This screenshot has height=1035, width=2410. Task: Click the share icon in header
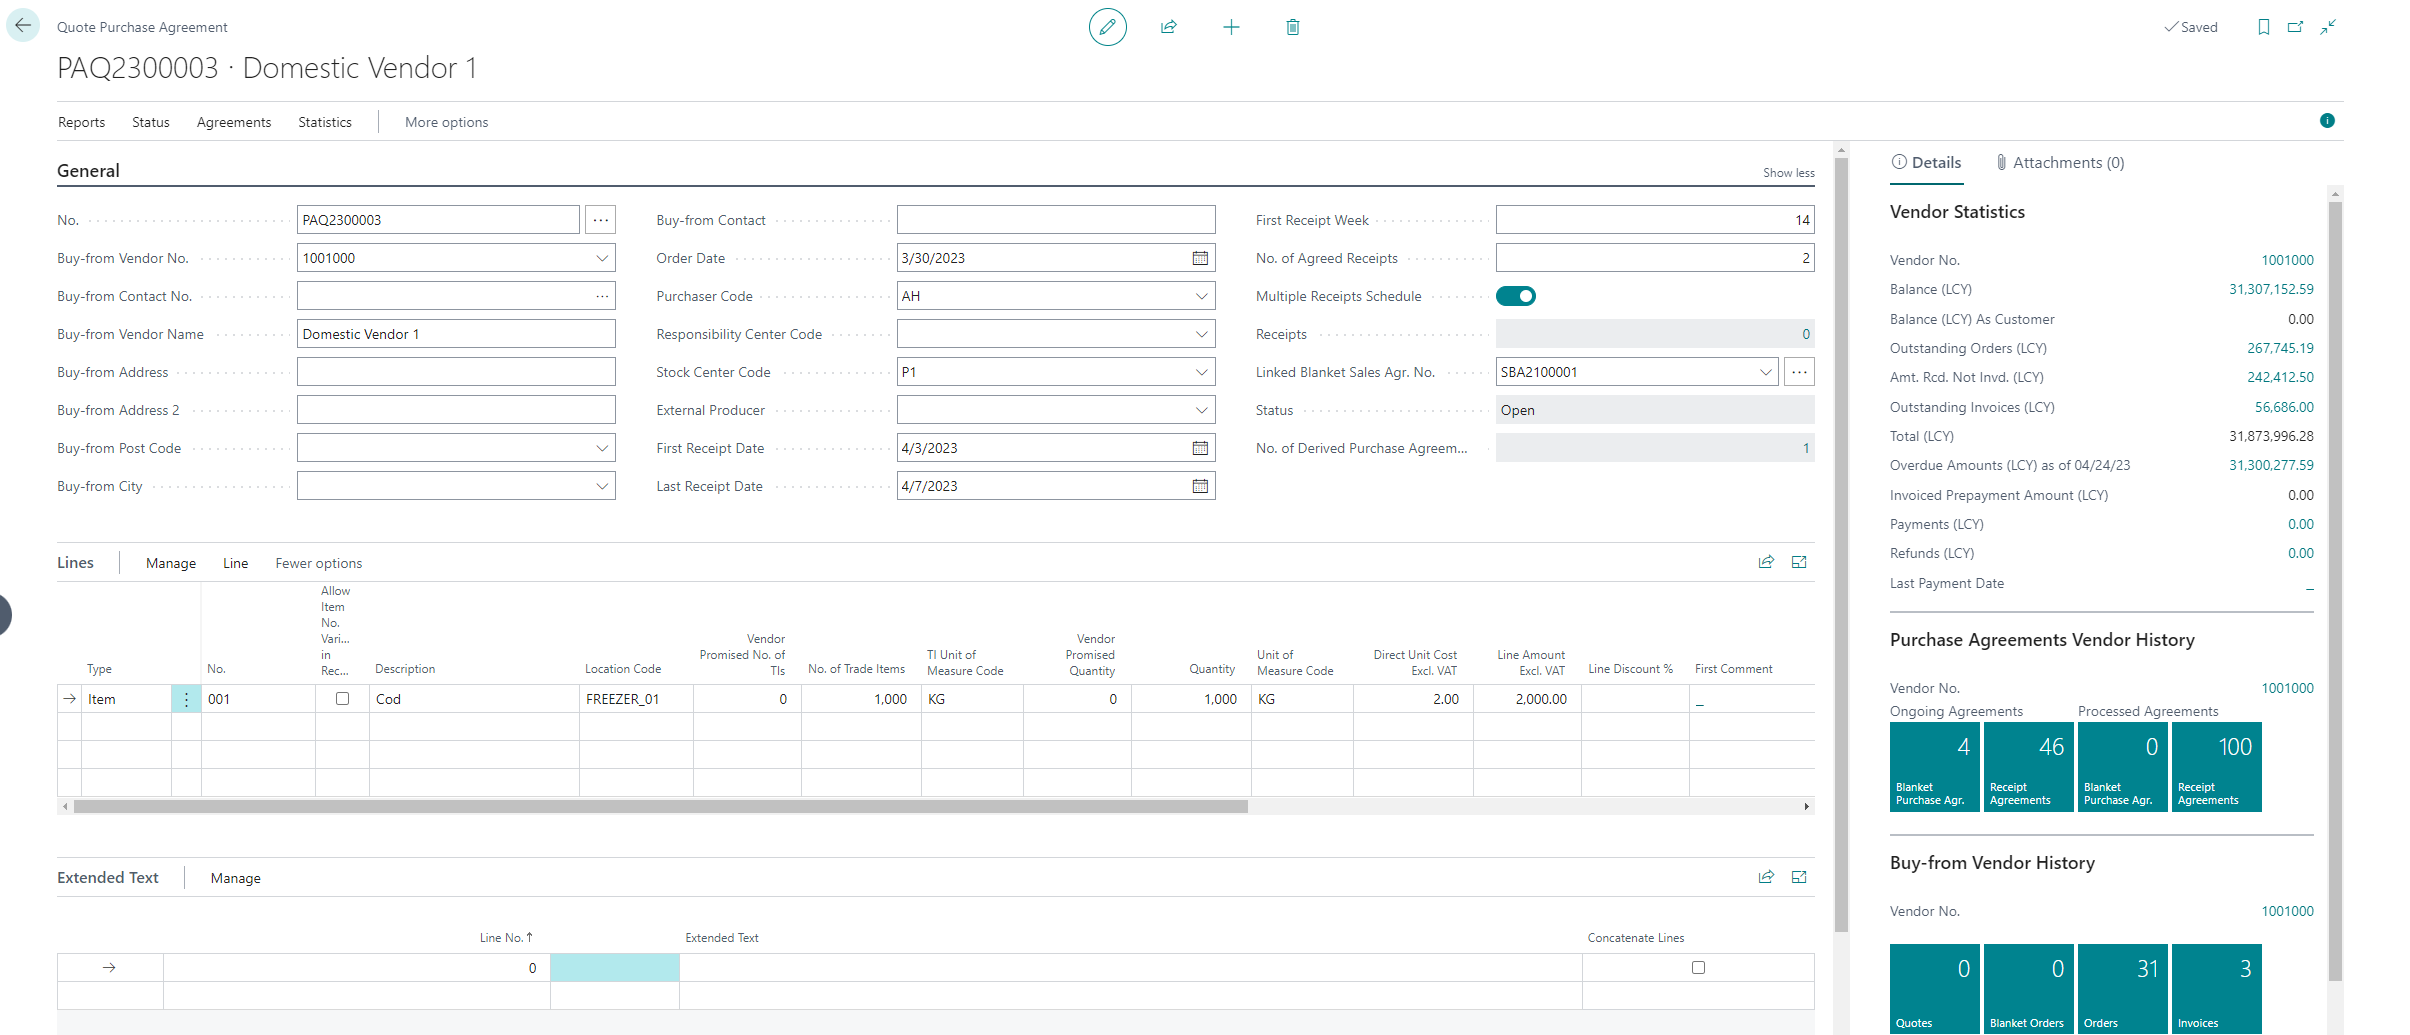(1168, 27)
